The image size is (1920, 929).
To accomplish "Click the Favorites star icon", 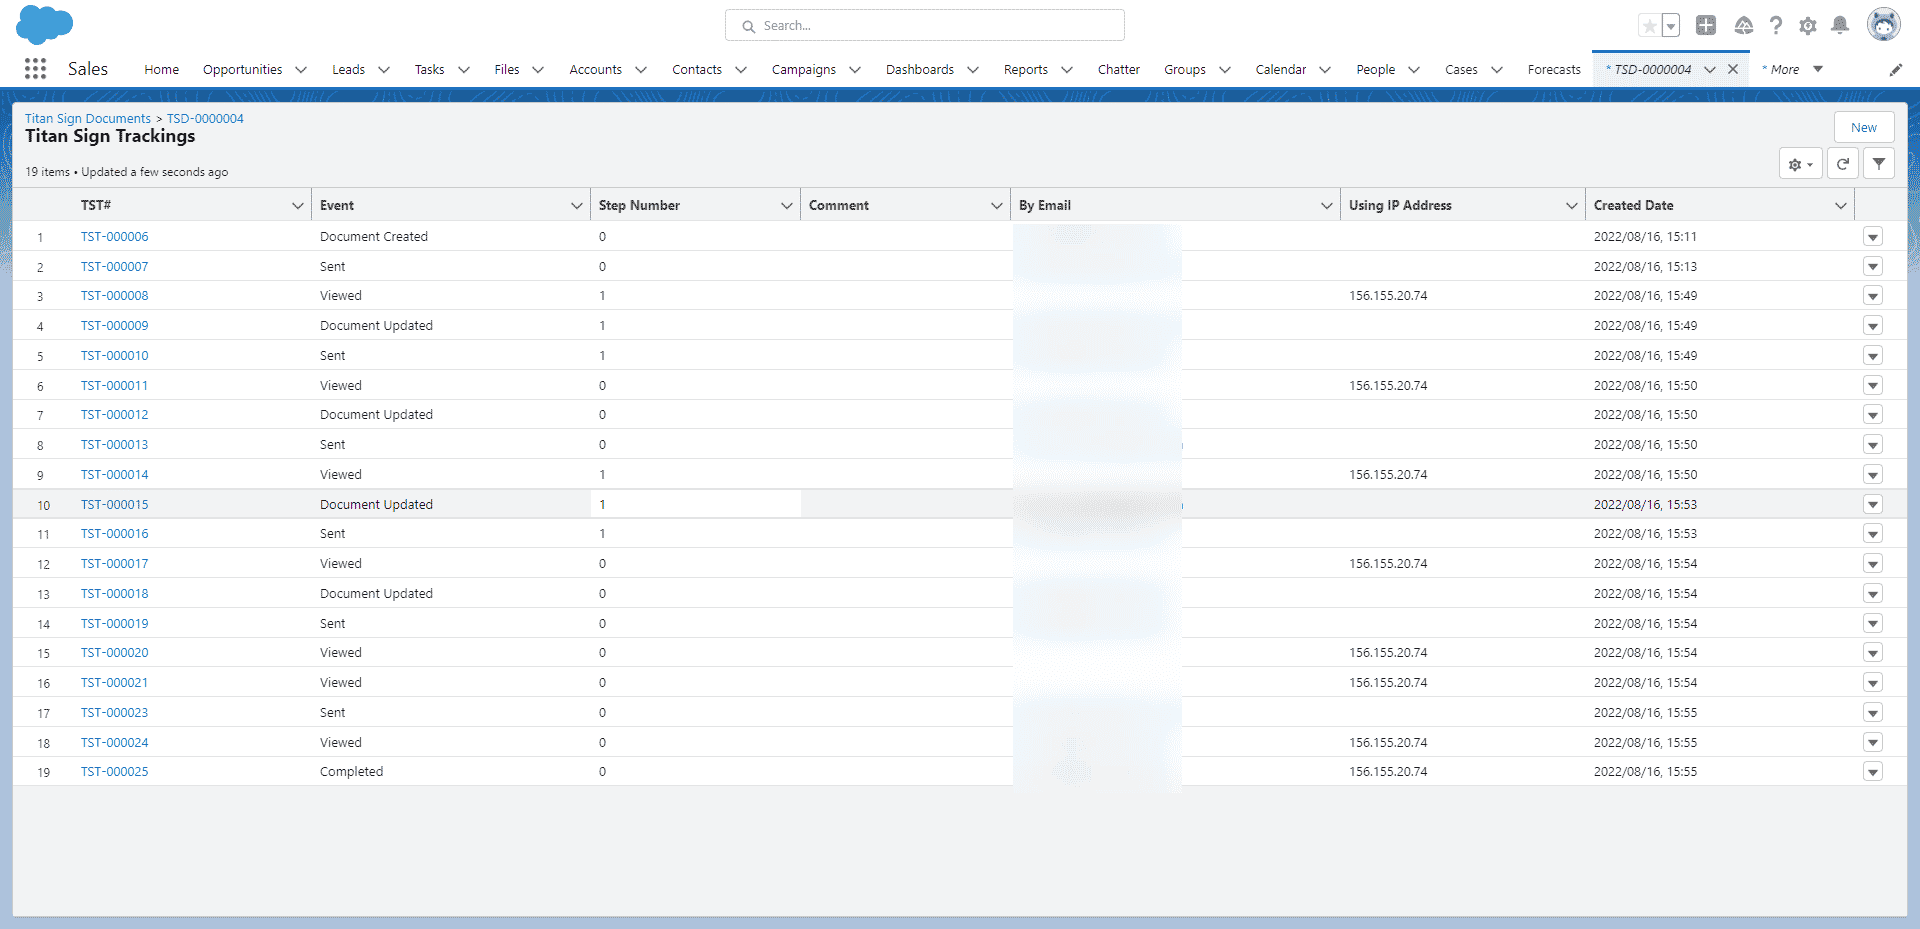I will (1649, 26).
